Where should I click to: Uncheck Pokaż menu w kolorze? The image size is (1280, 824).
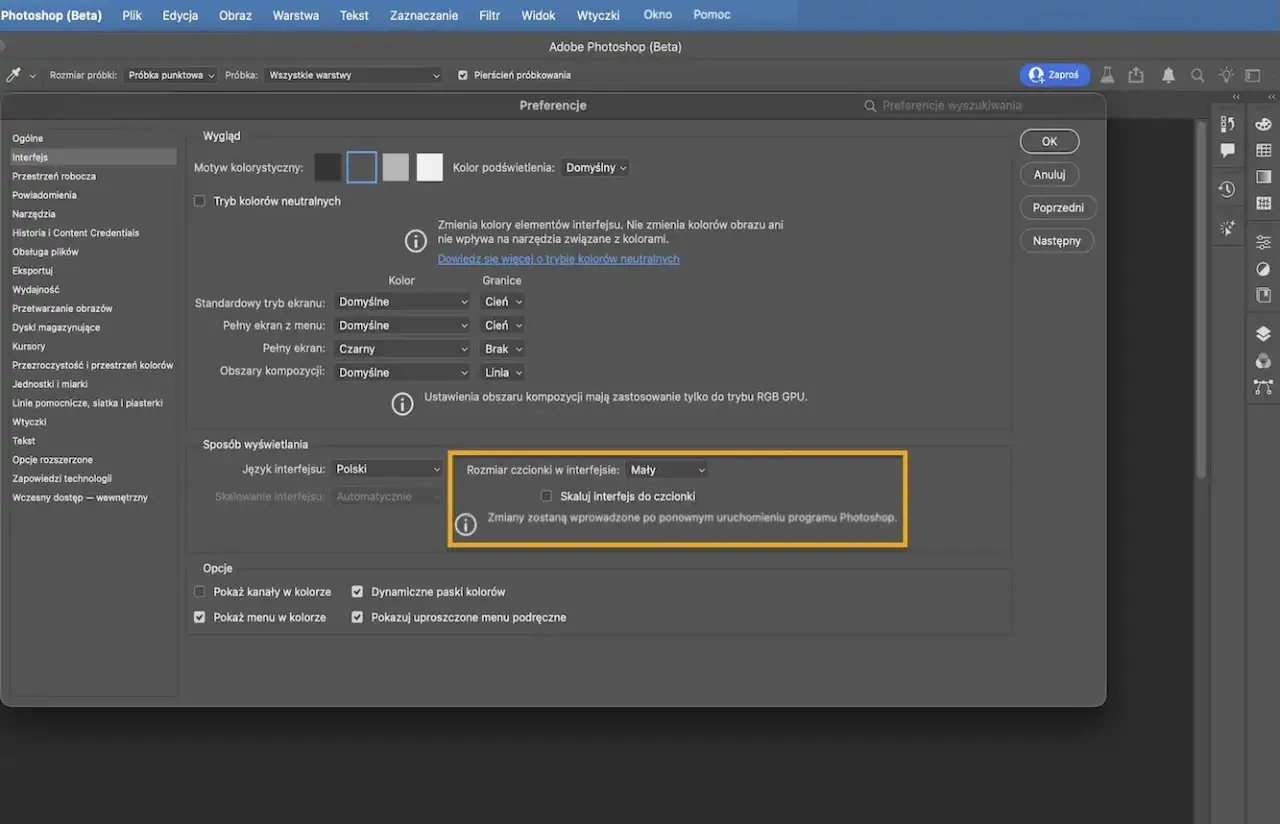[x=199, y=617]
